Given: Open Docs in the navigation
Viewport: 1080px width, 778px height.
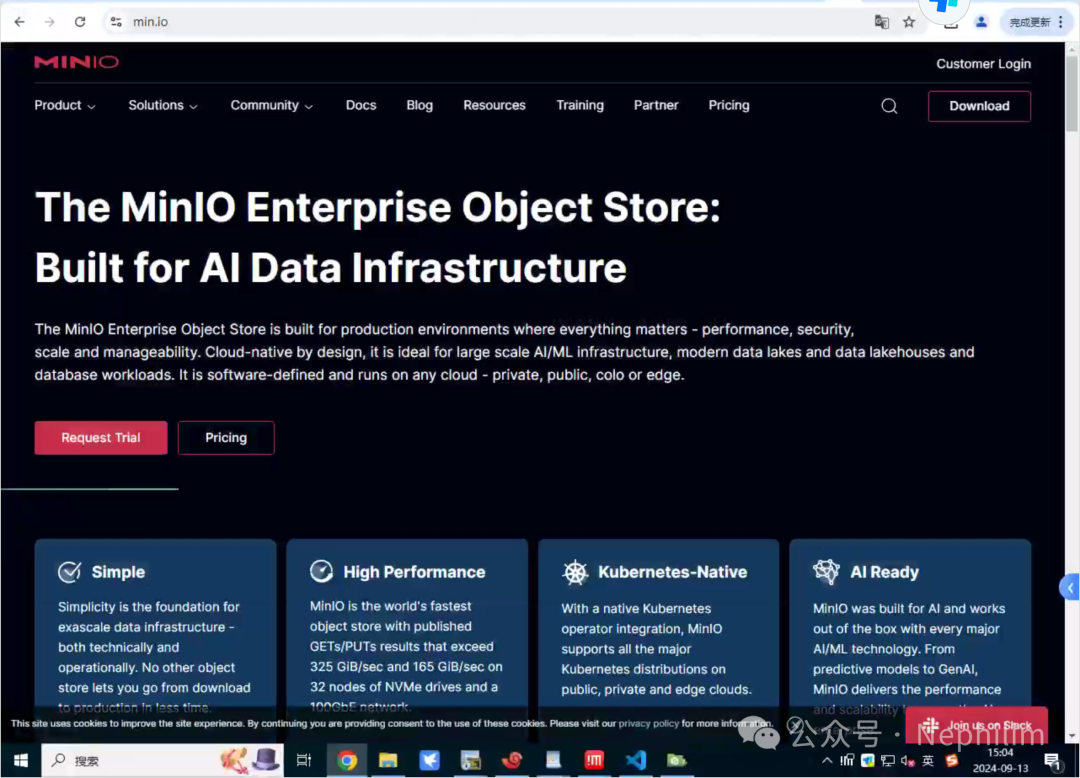Looking at the screenshot, I should pos(361,105).
